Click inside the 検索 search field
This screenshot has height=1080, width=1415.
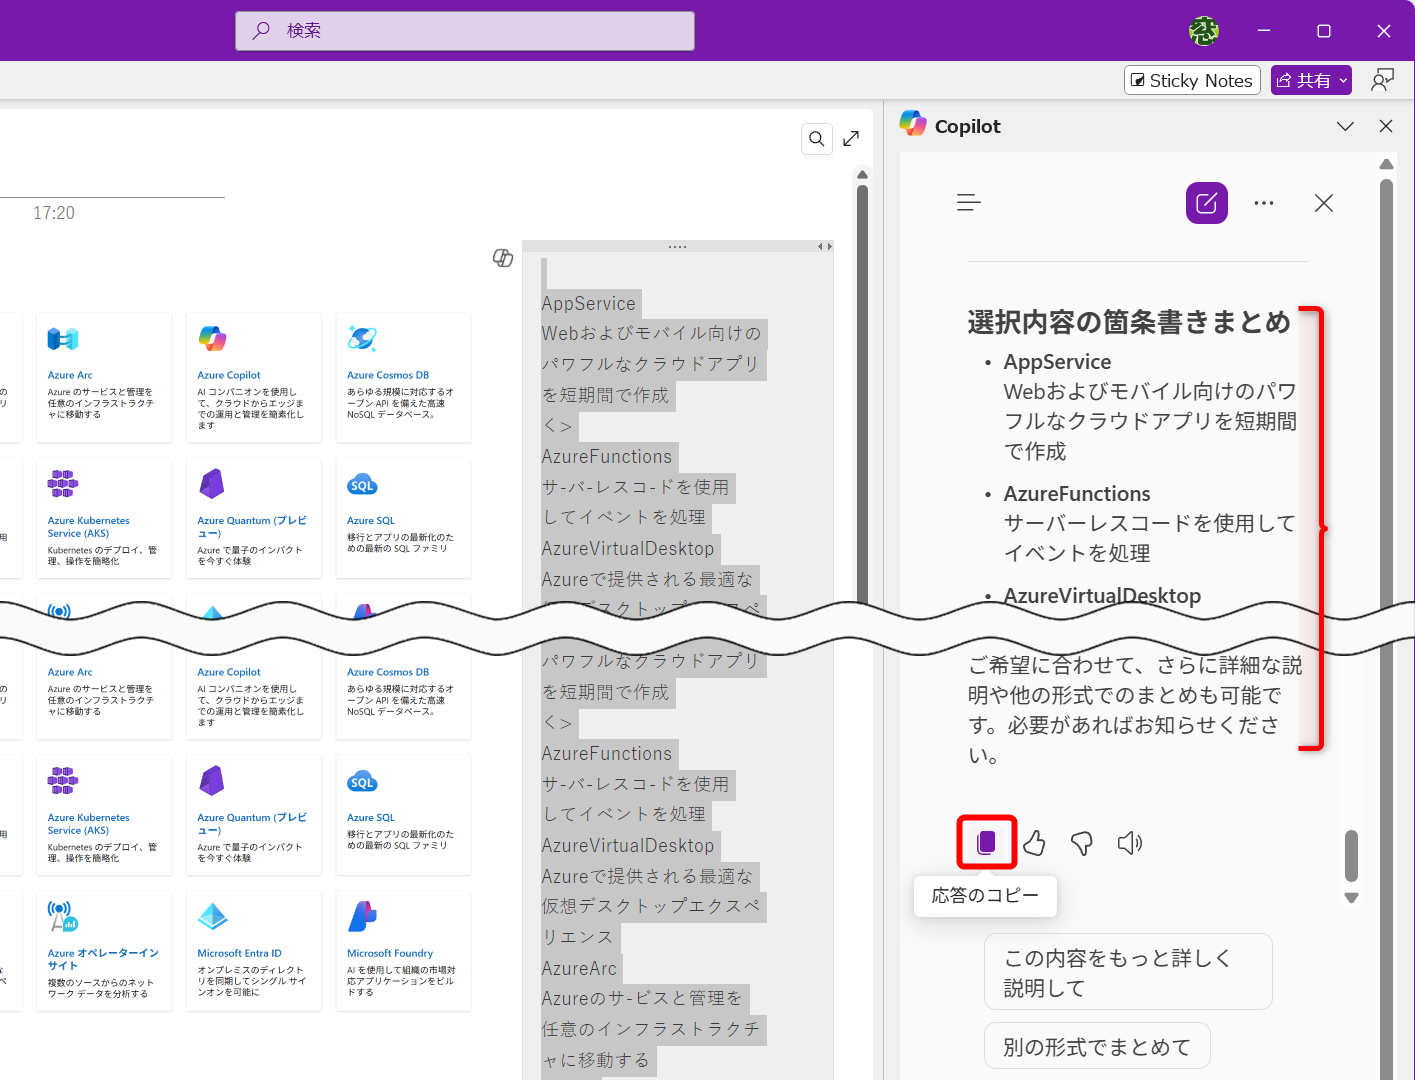[464, 31]
